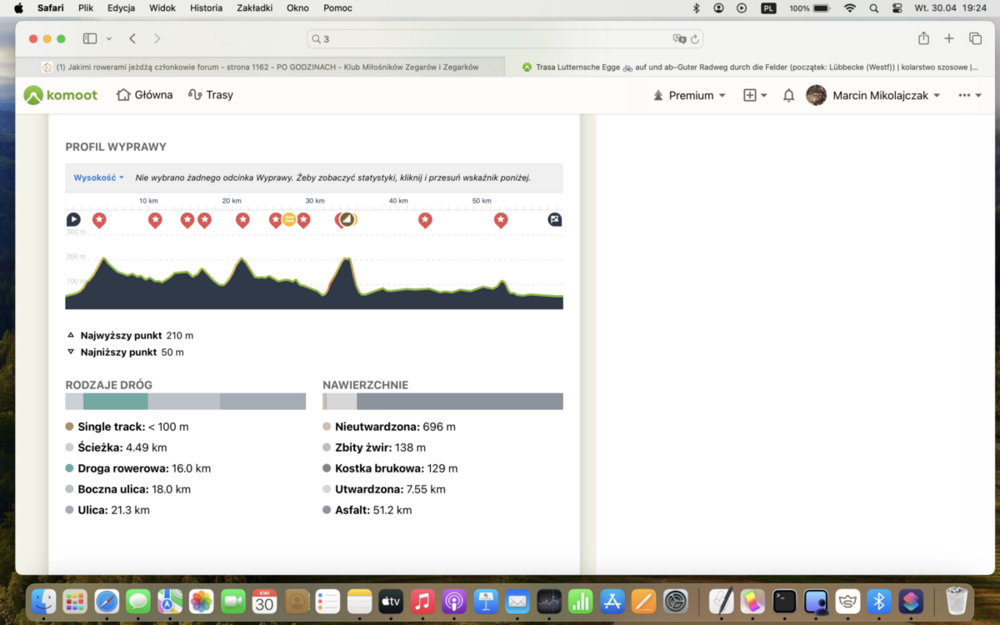Click the finish flag marker on profile
1000x625 pixels.
(555, 220)
